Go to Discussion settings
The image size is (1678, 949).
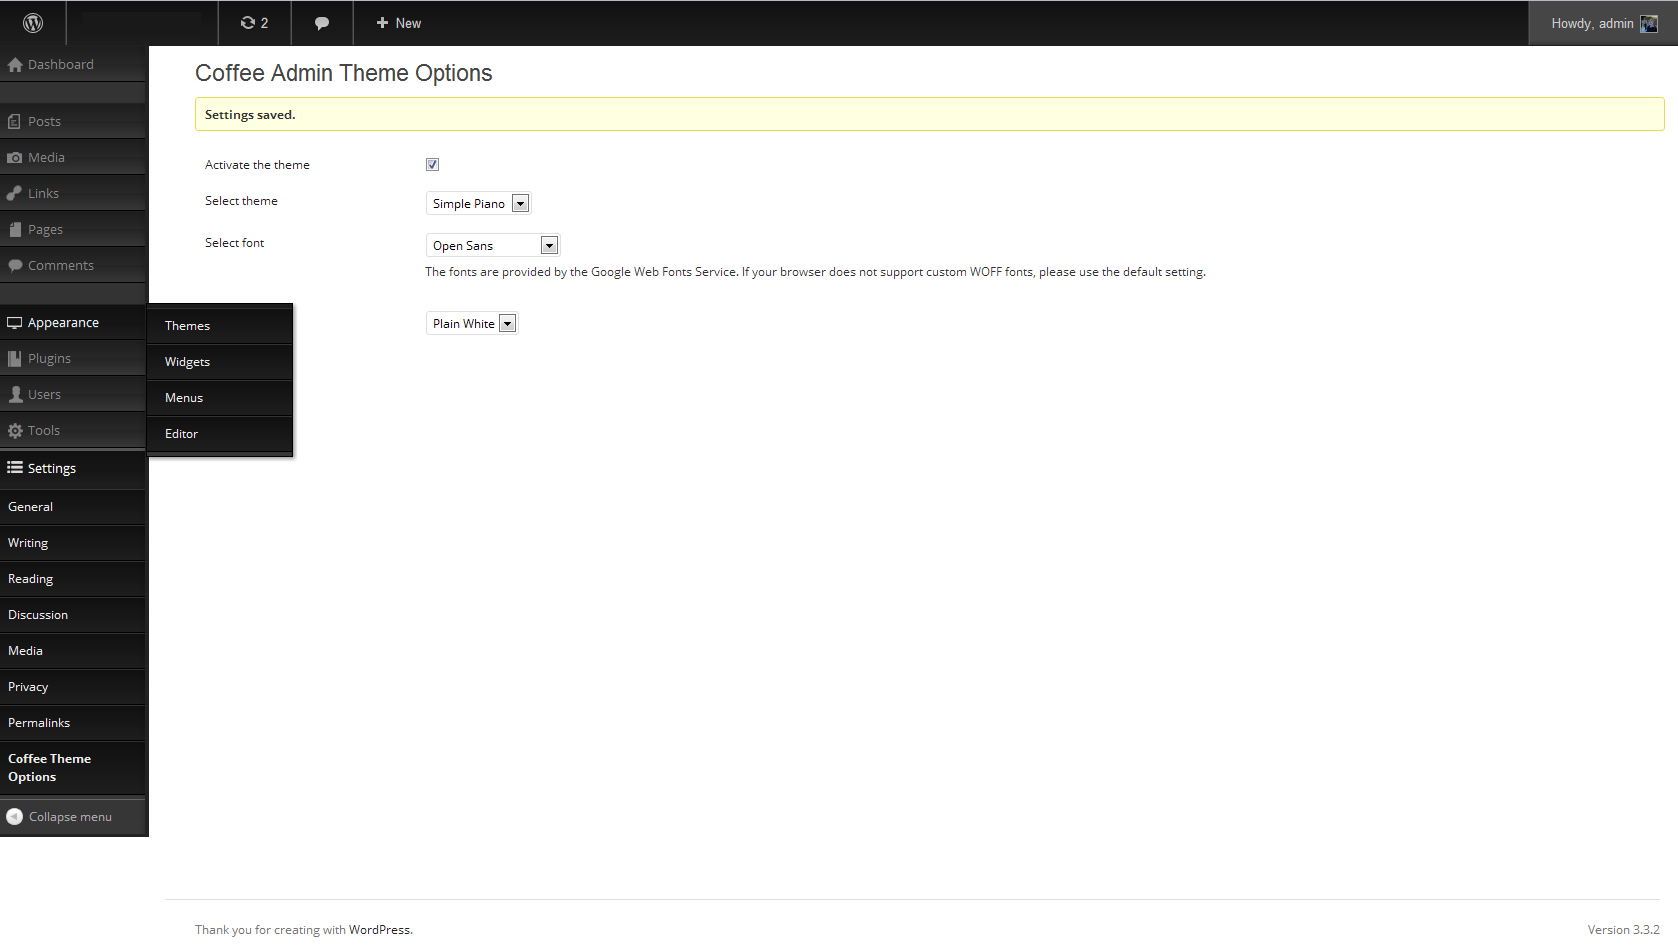coord(38,615)
